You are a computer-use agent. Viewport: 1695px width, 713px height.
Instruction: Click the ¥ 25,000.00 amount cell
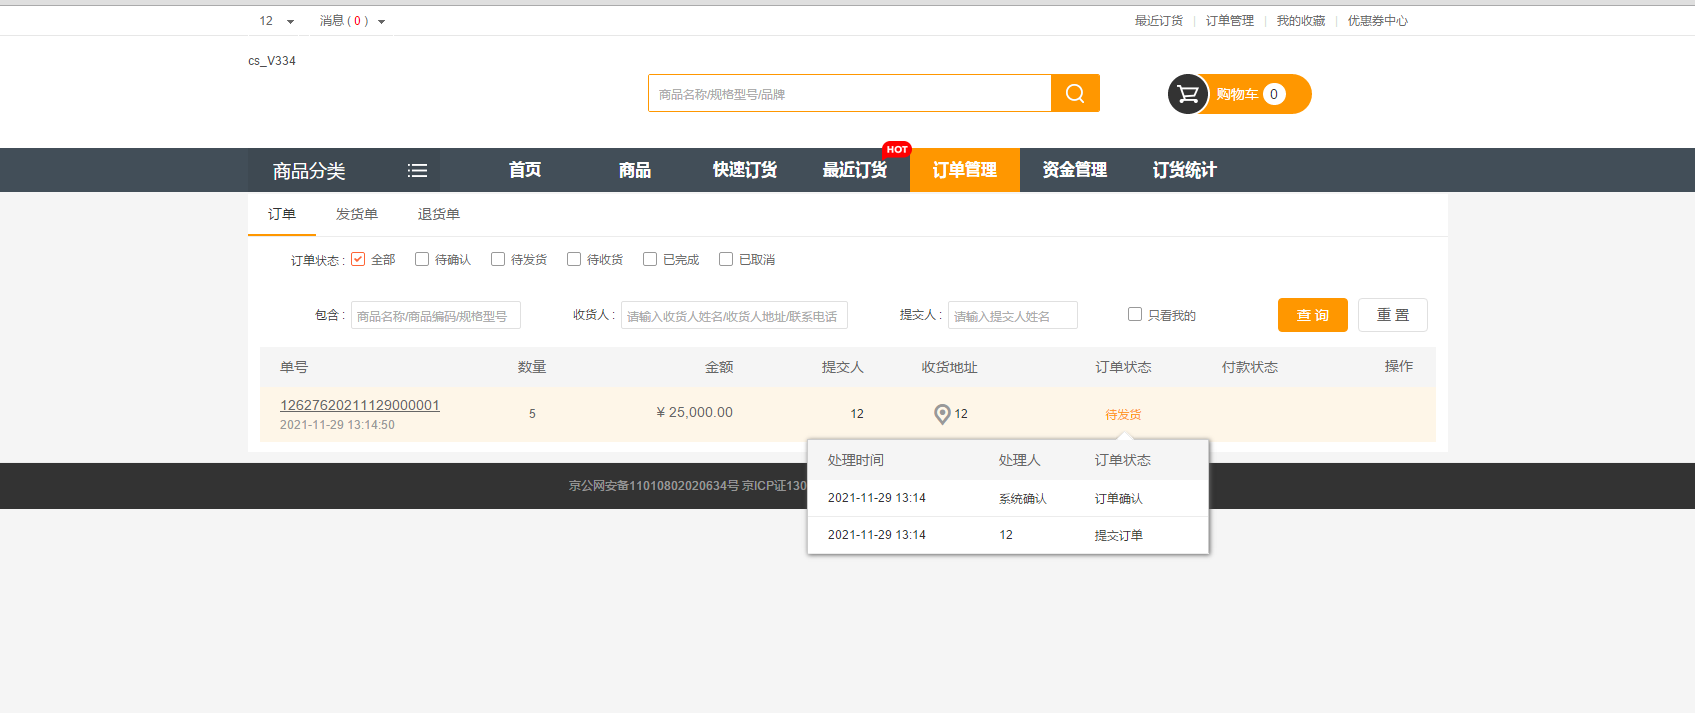coord(695,412)
